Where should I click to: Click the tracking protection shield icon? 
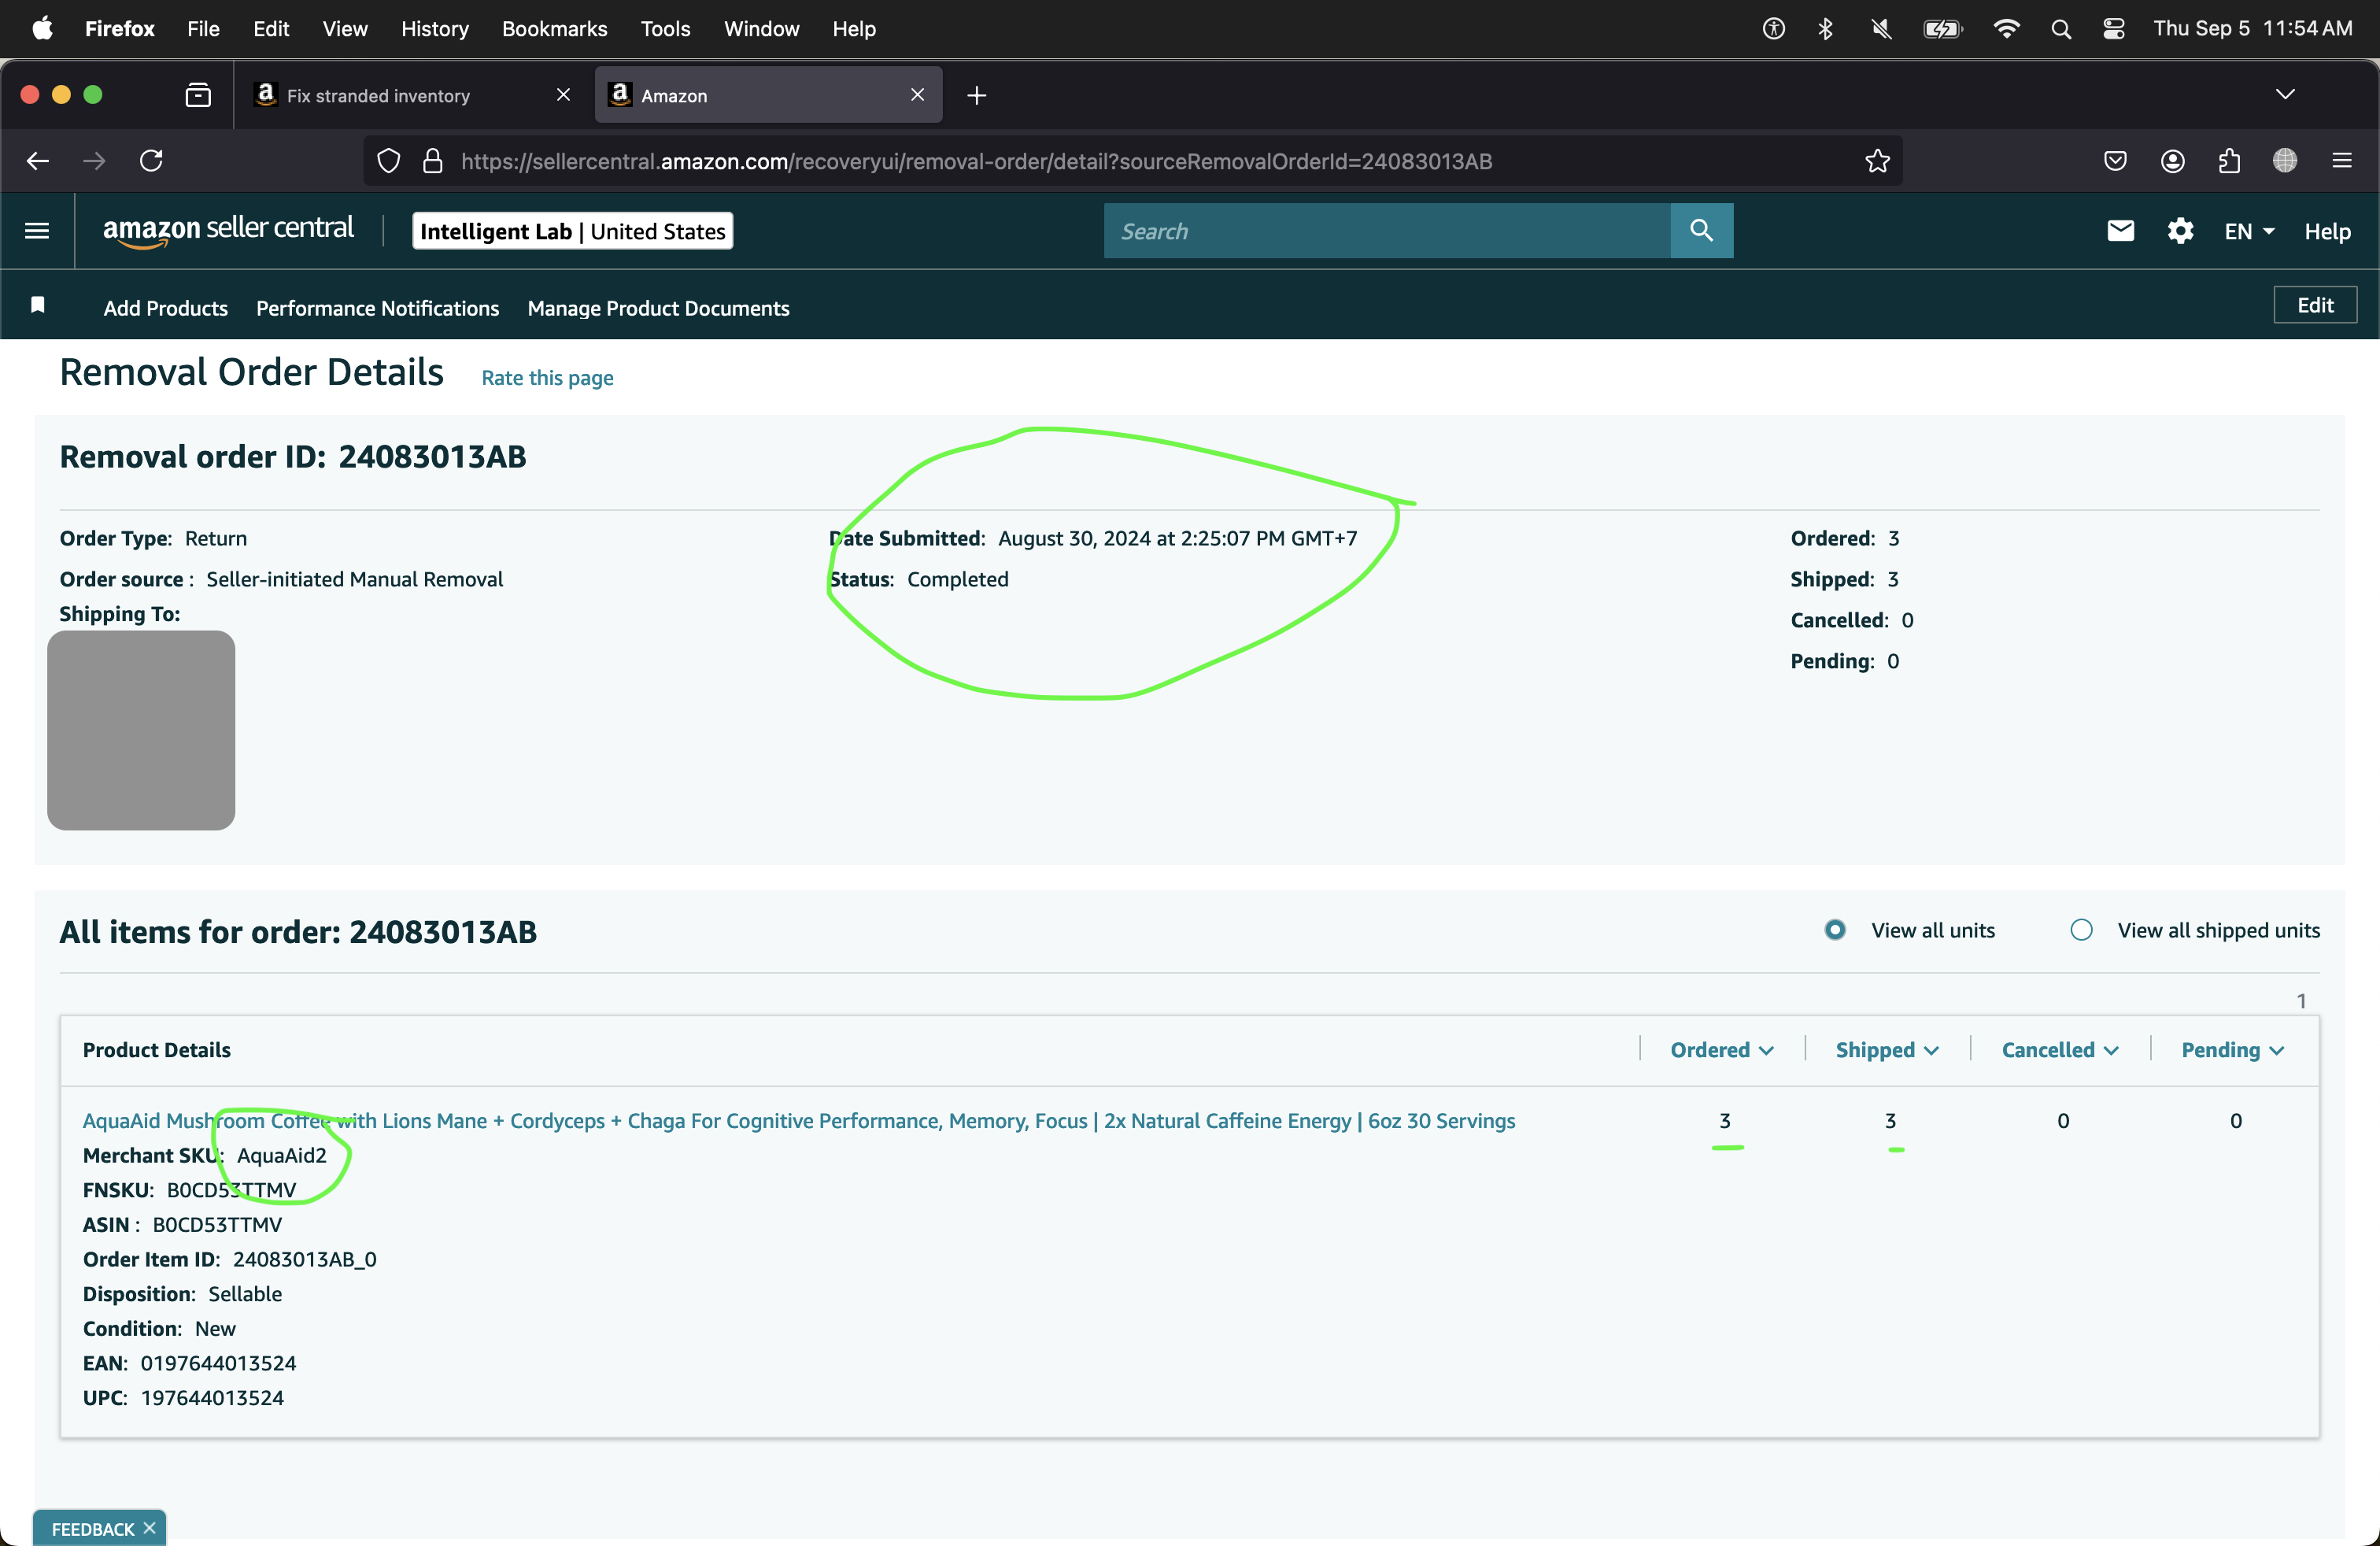389,161
